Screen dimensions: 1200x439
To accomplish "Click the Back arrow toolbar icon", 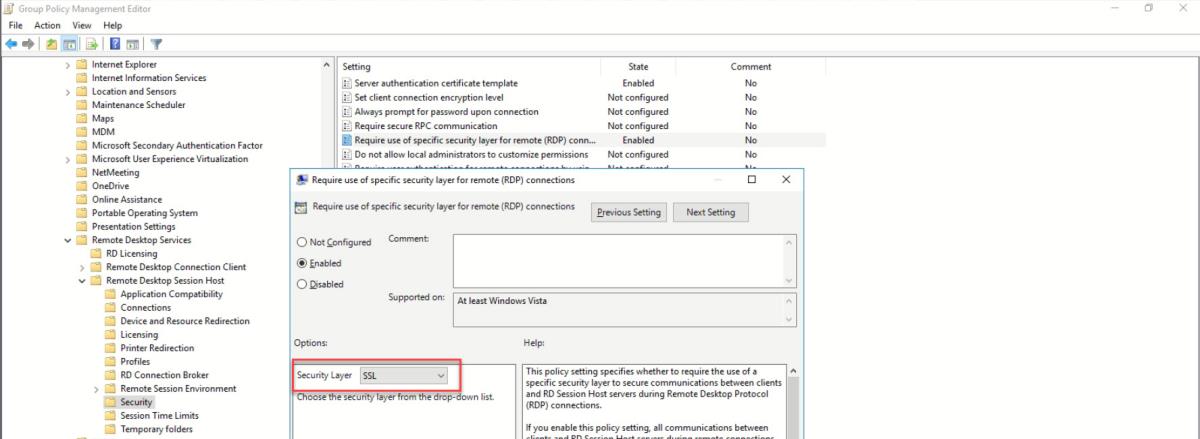I will tap(11, 44).
